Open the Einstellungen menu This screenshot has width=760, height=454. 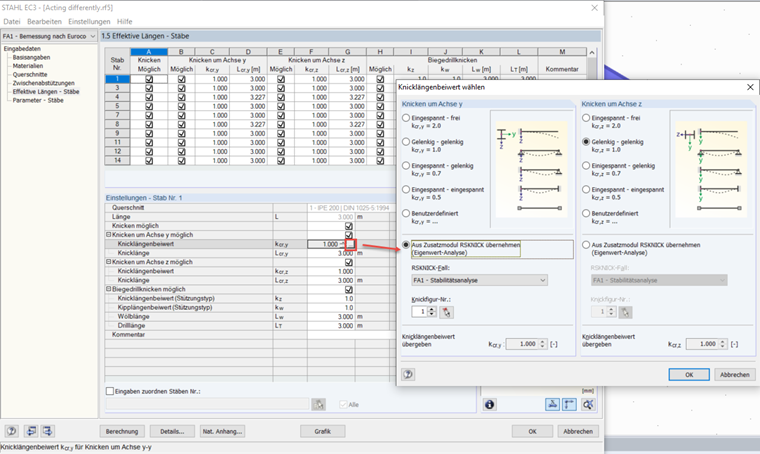click(89, 21)
